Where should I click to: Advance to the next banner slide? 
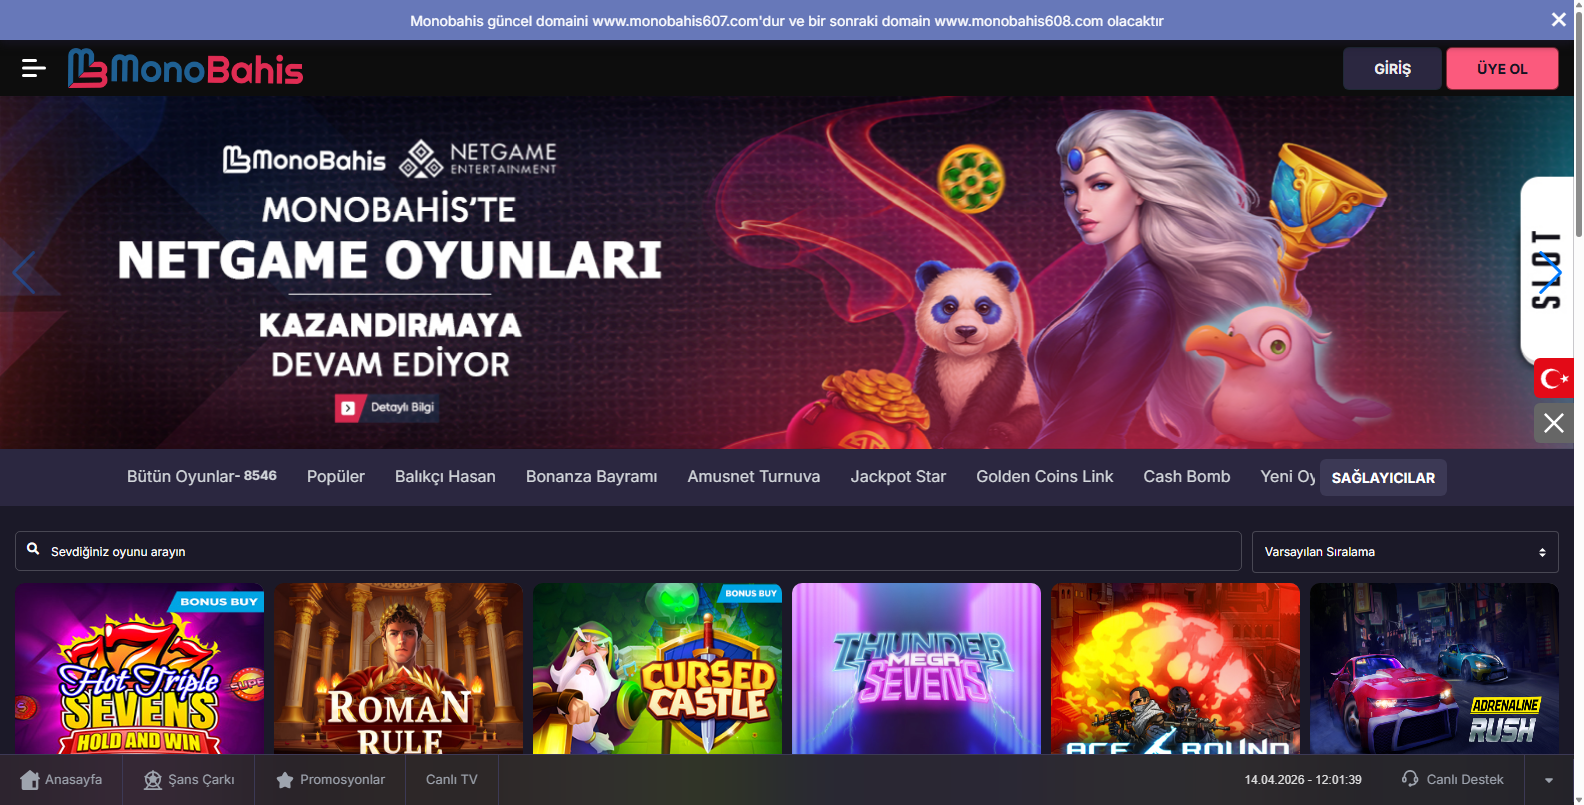point(1550,272)
